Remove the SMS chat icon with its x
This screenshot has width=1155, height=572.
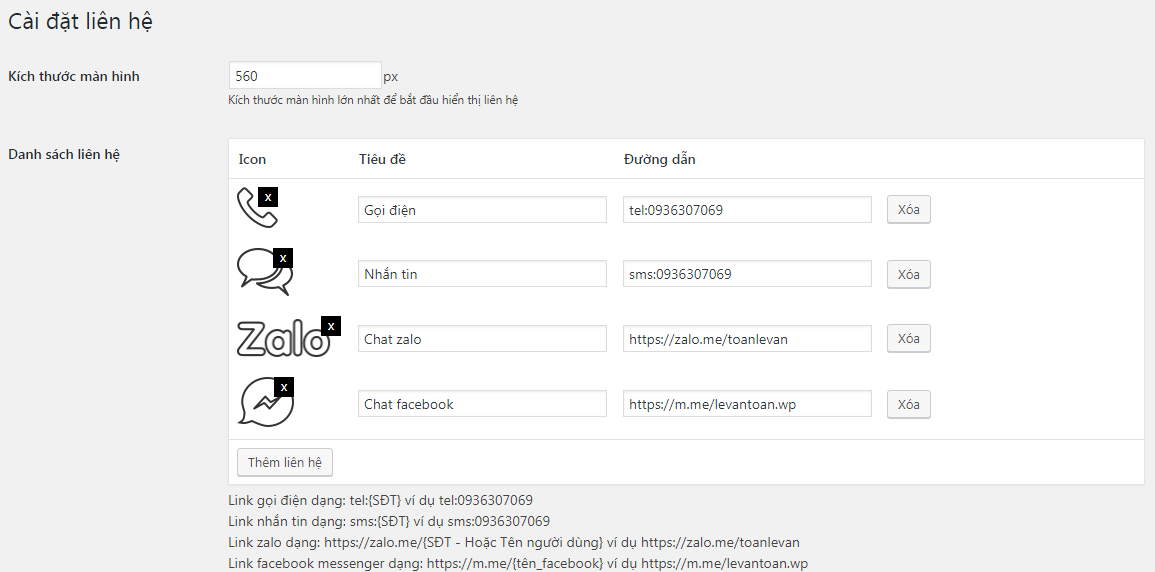[x=284, y=258]
